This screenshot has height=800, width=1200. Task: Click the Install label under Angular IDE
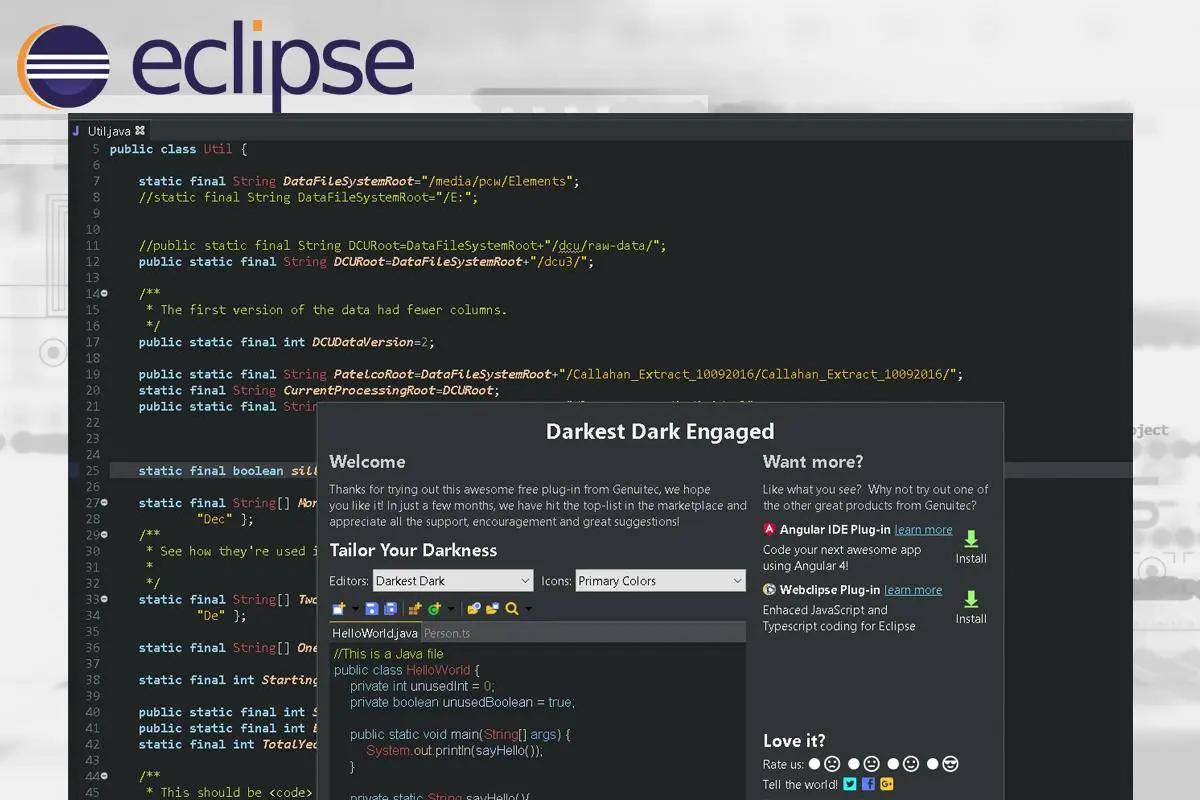point(971,559)
